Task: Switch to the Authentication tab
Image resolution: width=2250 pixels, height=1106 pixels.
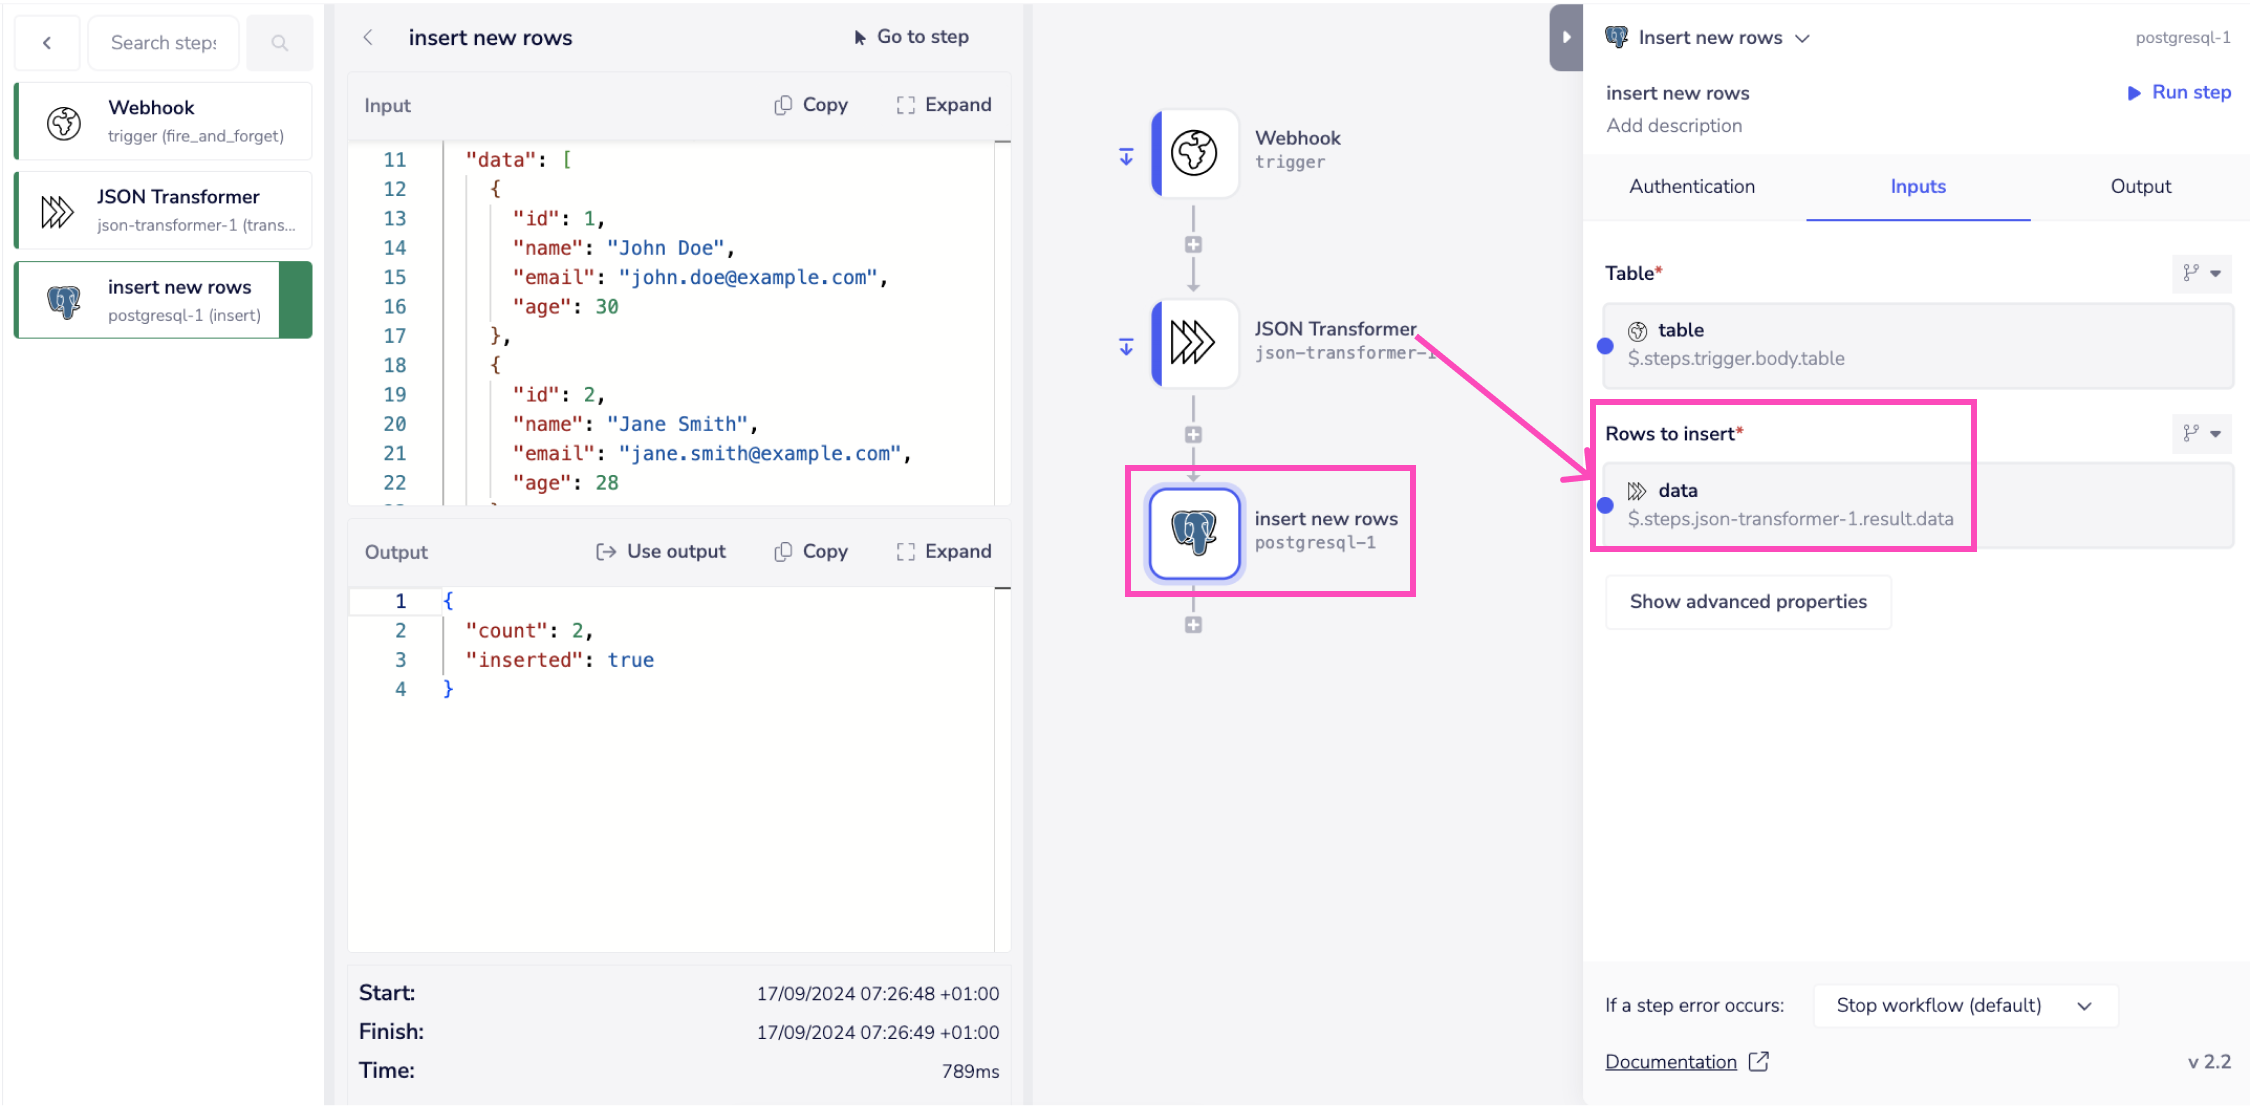Action: click(x=1691, y=186)
